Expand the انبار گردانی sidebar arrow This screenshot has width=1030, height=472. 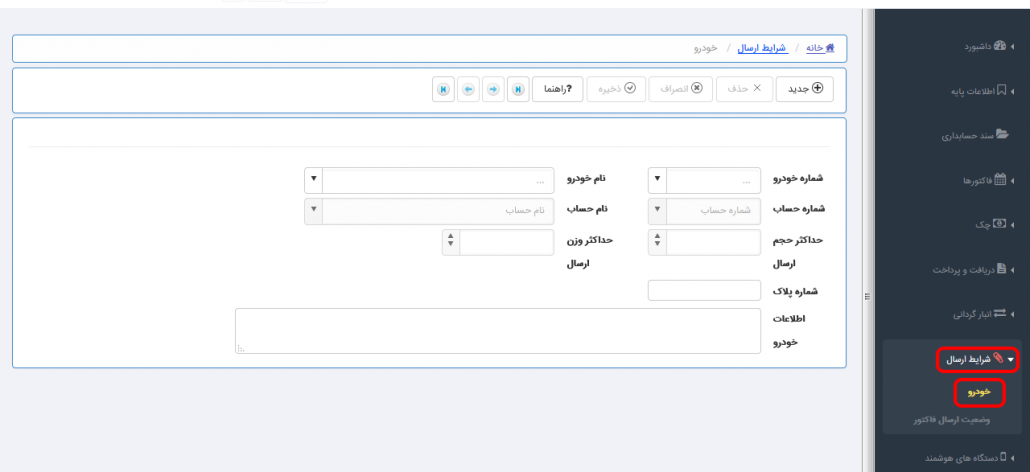pos(1012,314)
